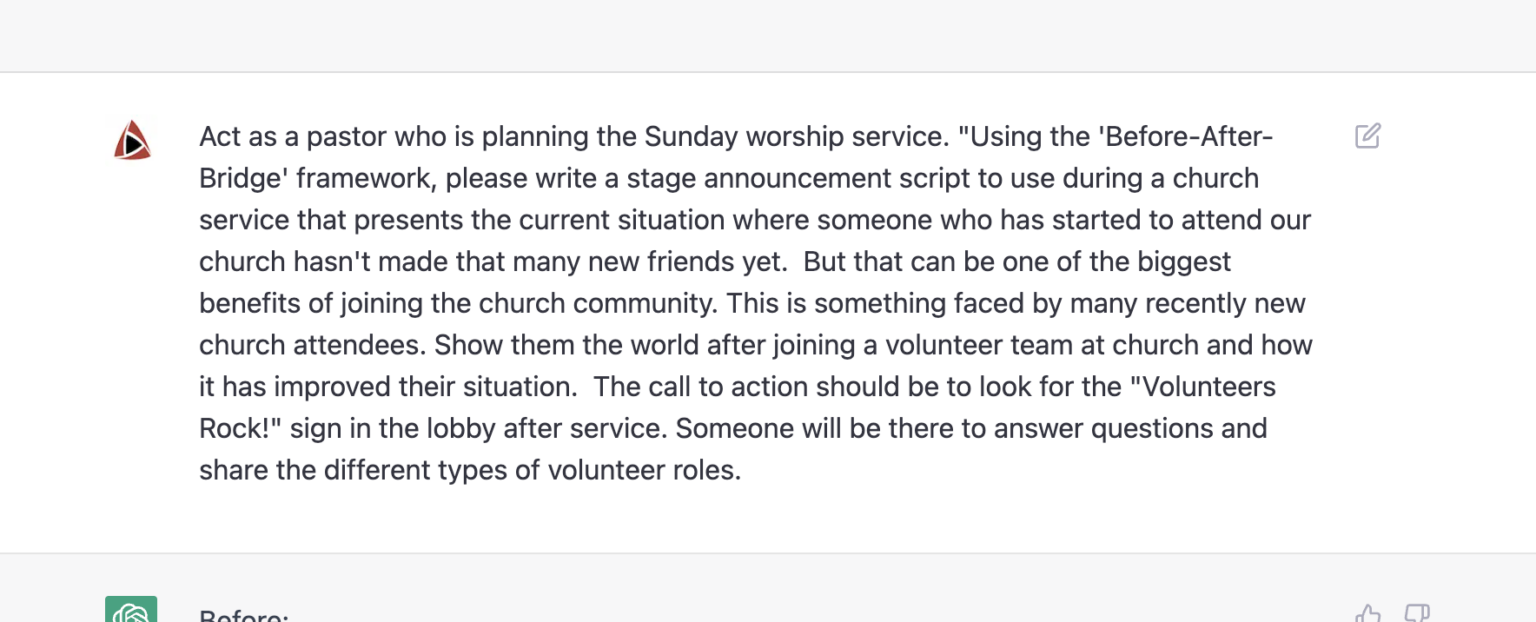Give the response a thumbs down
Screen dimensions: 1536x622
[x=1416, y=615]
